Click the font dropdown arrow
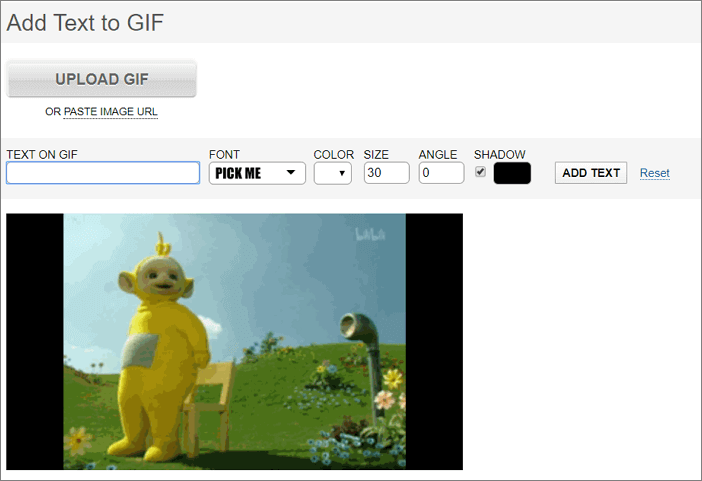This screenshot has width=702, height=481. [291, 173]
